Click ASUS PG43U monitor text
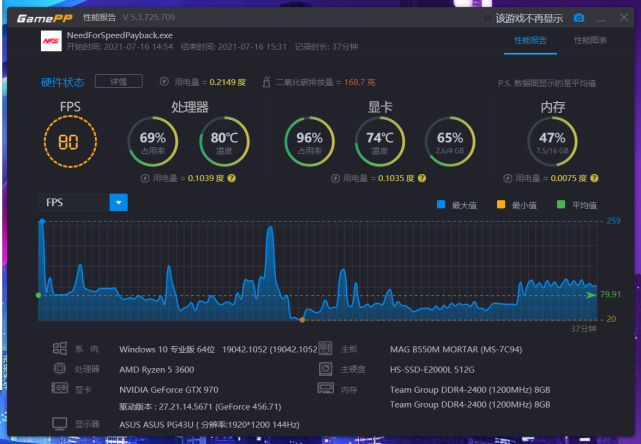Viewport: 641px width, 444px height. pos(209,425)
